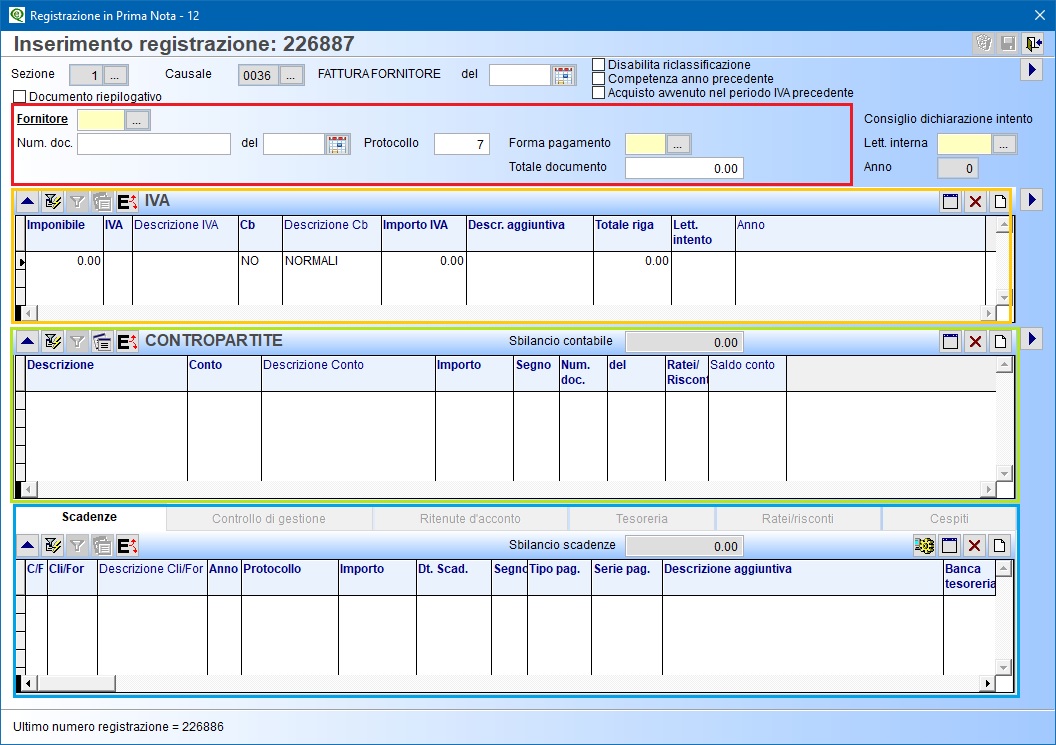Enable the Documento riepilogativo checkbox
Viewport: 1056px width, 745px height.
[x=20, y=96]
